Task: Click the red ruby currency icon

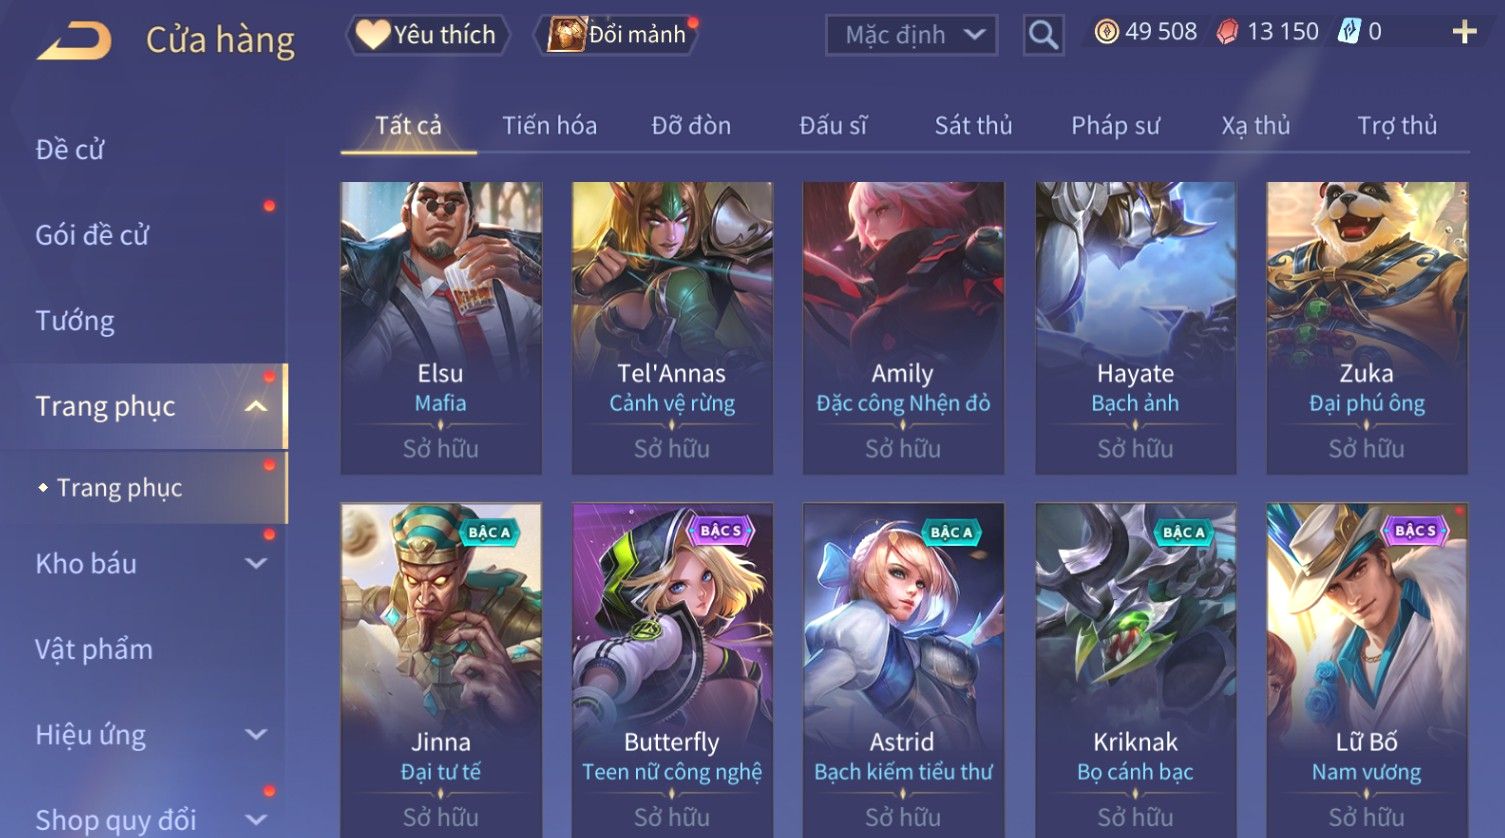Action: (1227, 32)
